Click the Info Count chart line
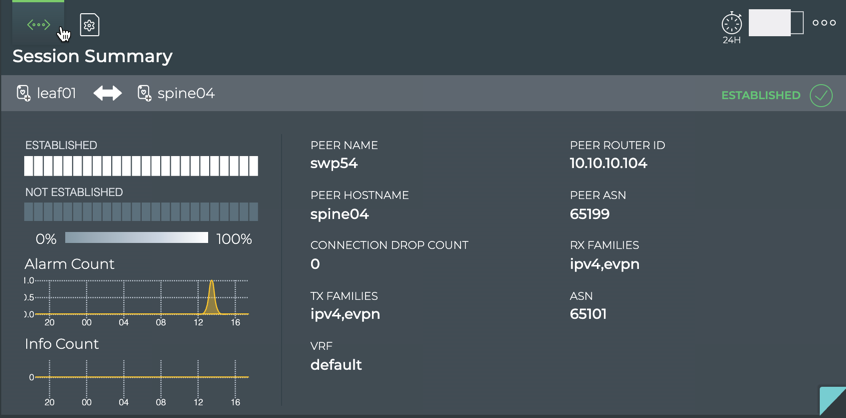Screen dimensions: 846x418 (140, 377)
